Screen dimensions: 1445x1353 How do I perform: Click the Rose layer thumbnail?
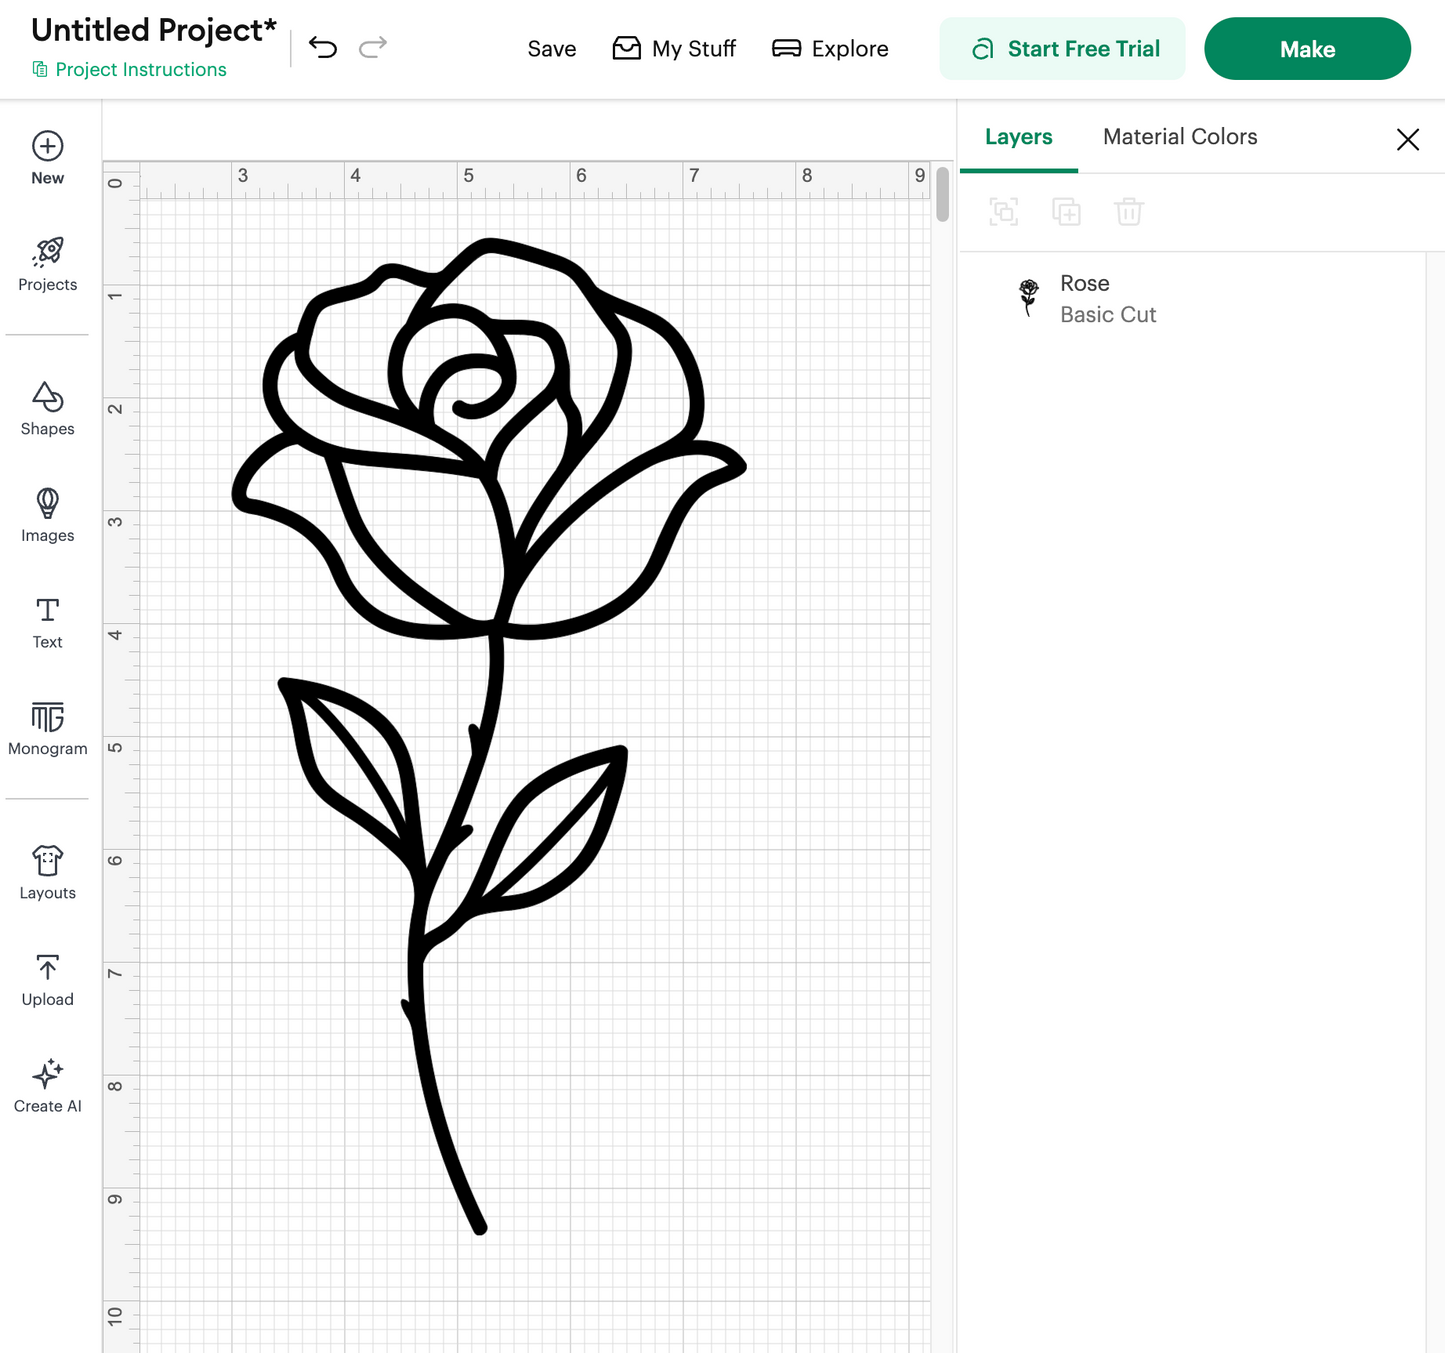point(1028,298)
